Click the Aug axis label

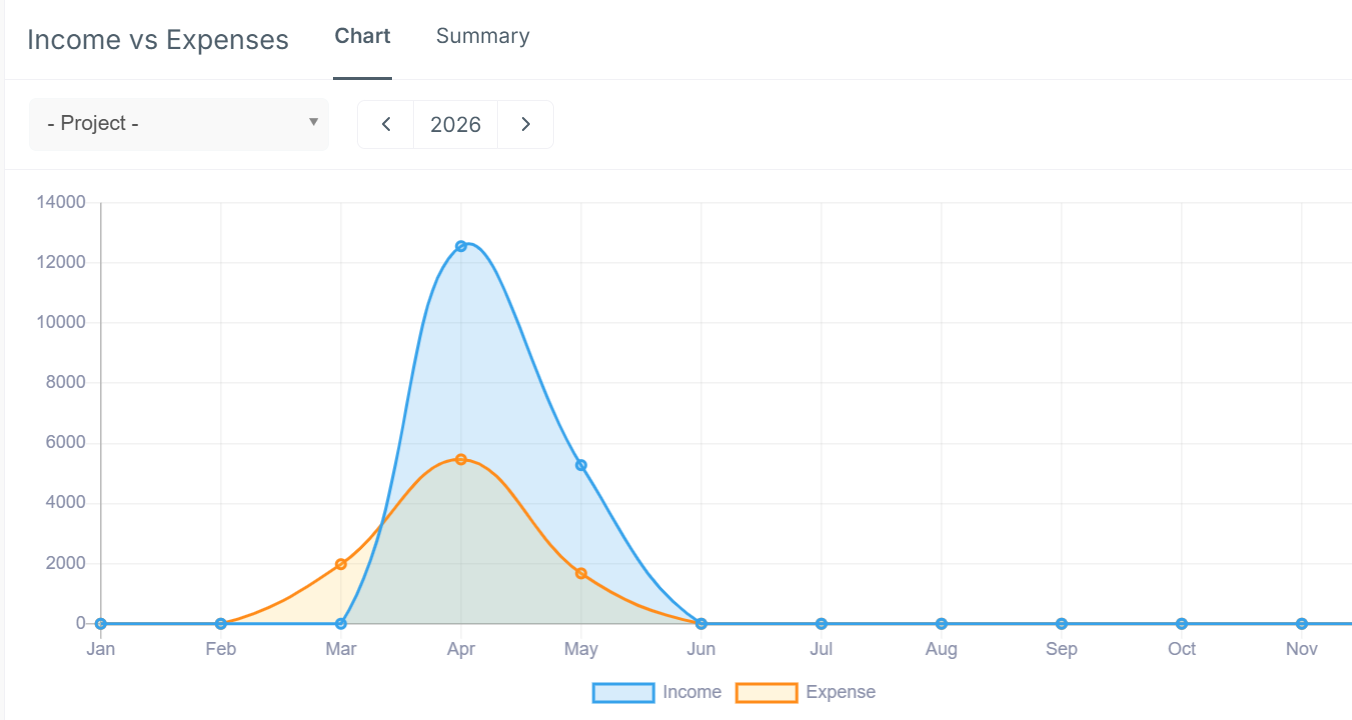tap(941, 650)
